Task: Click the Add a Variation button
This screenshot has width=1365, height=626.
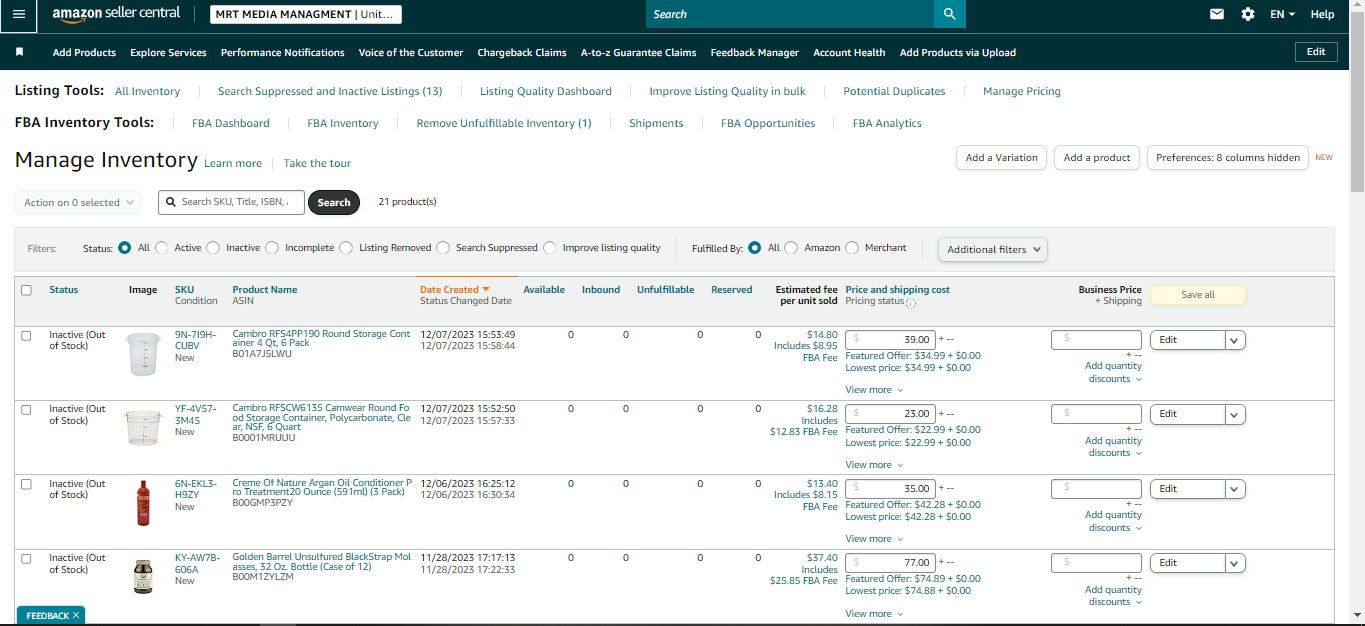Action: coord(1001,158)
